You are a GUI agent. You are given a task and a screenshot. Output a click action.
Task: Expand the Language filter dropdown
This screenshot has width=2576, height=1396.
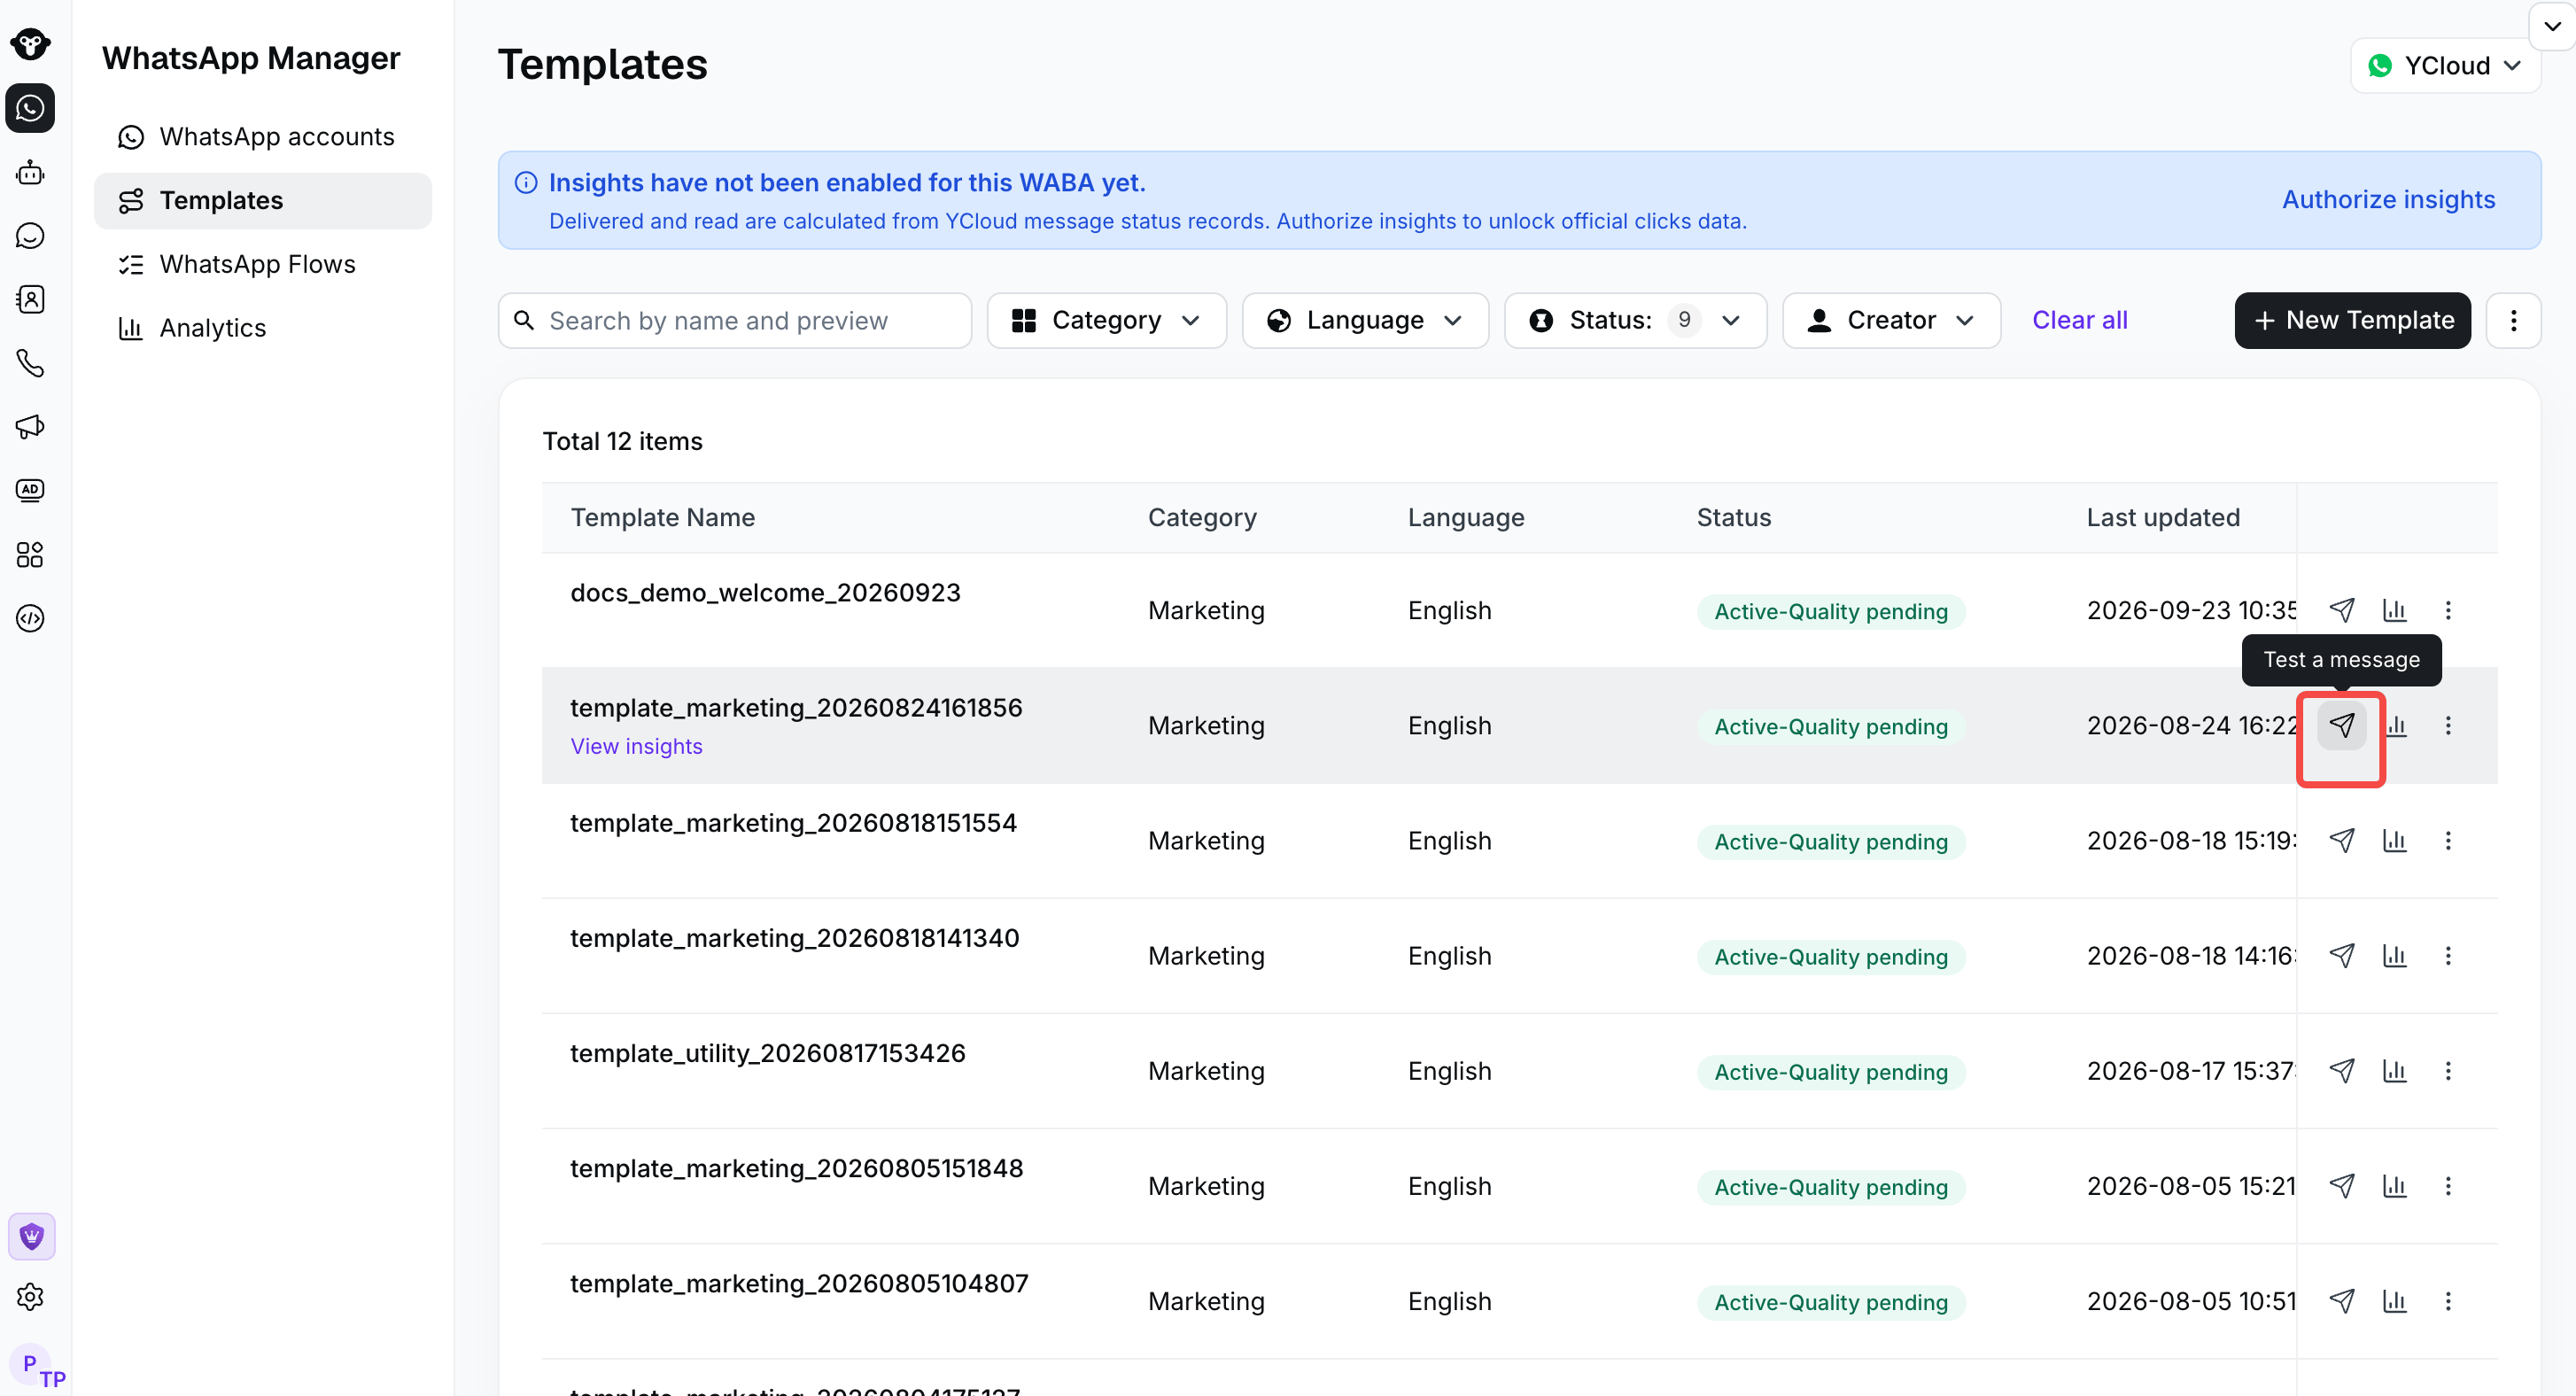pos(1365,320)
